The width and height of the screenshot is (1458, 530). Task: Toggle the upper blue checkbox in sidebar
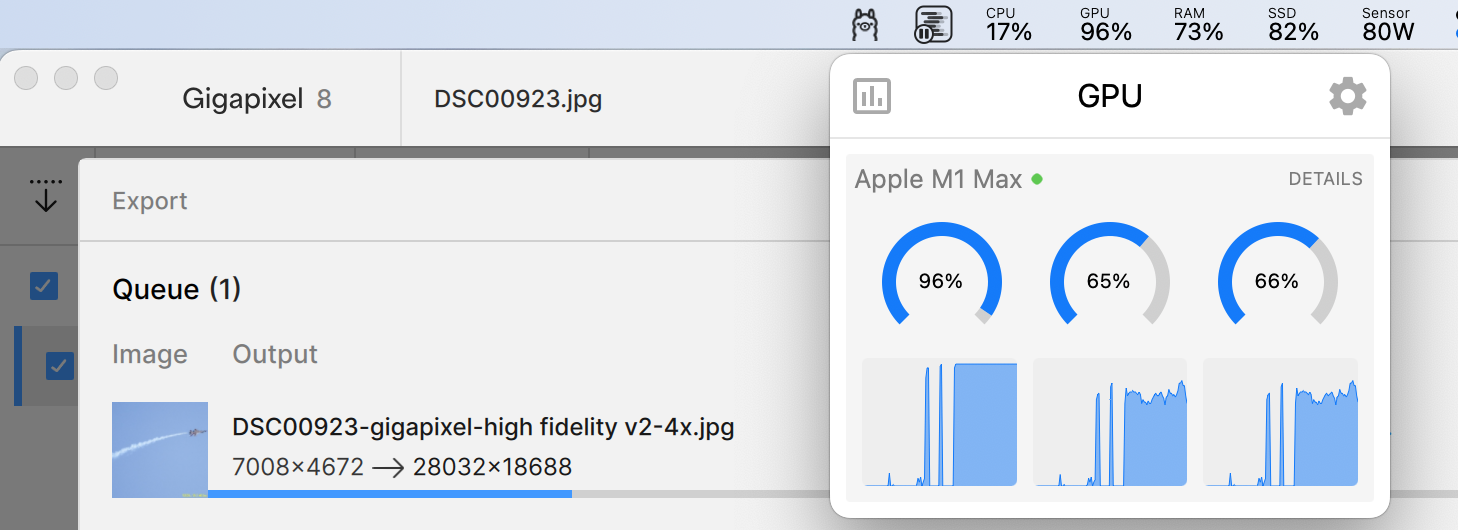(x=44, y=287)
